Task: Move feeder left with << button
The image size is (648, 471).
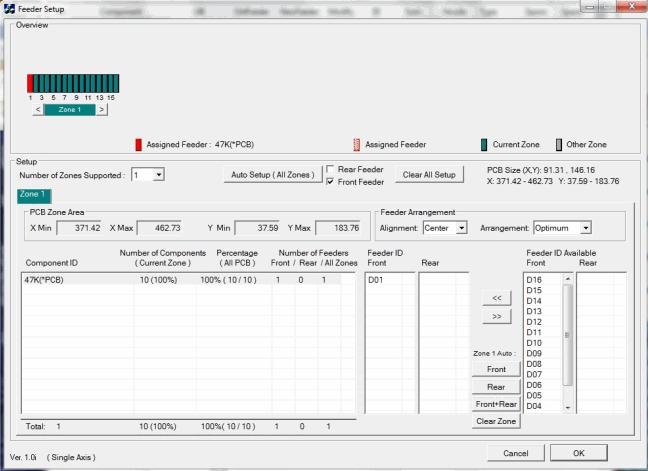Action: click(x=497, y=297)
